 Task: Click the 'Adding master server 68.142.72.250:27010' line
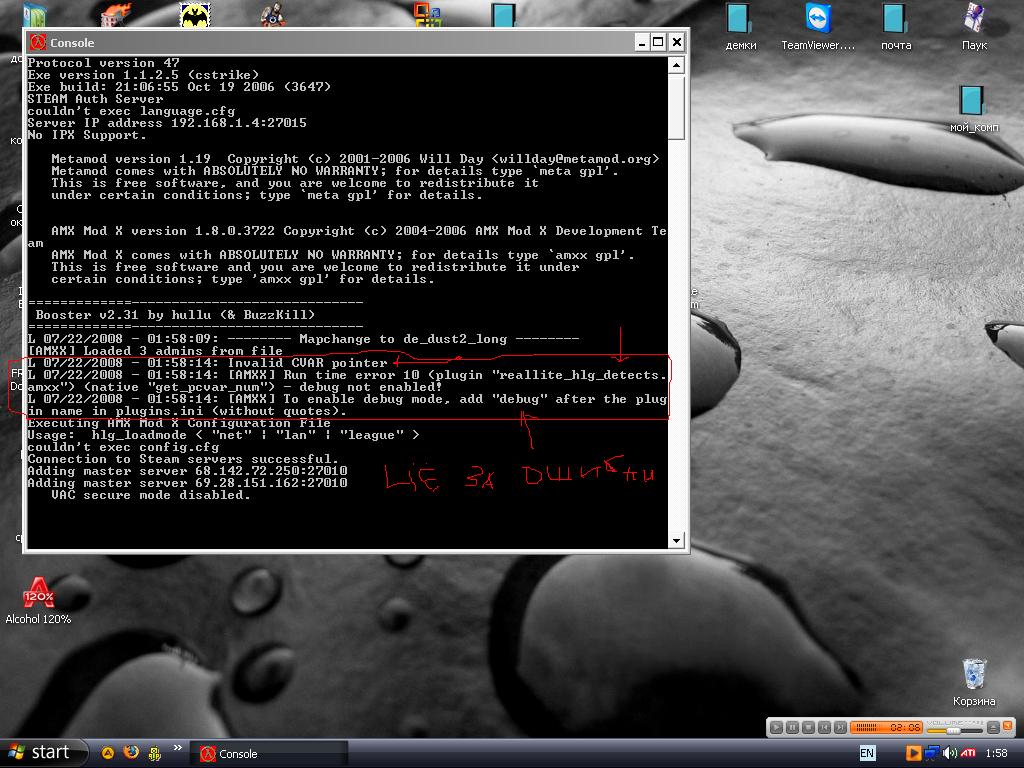pos(187,471)
